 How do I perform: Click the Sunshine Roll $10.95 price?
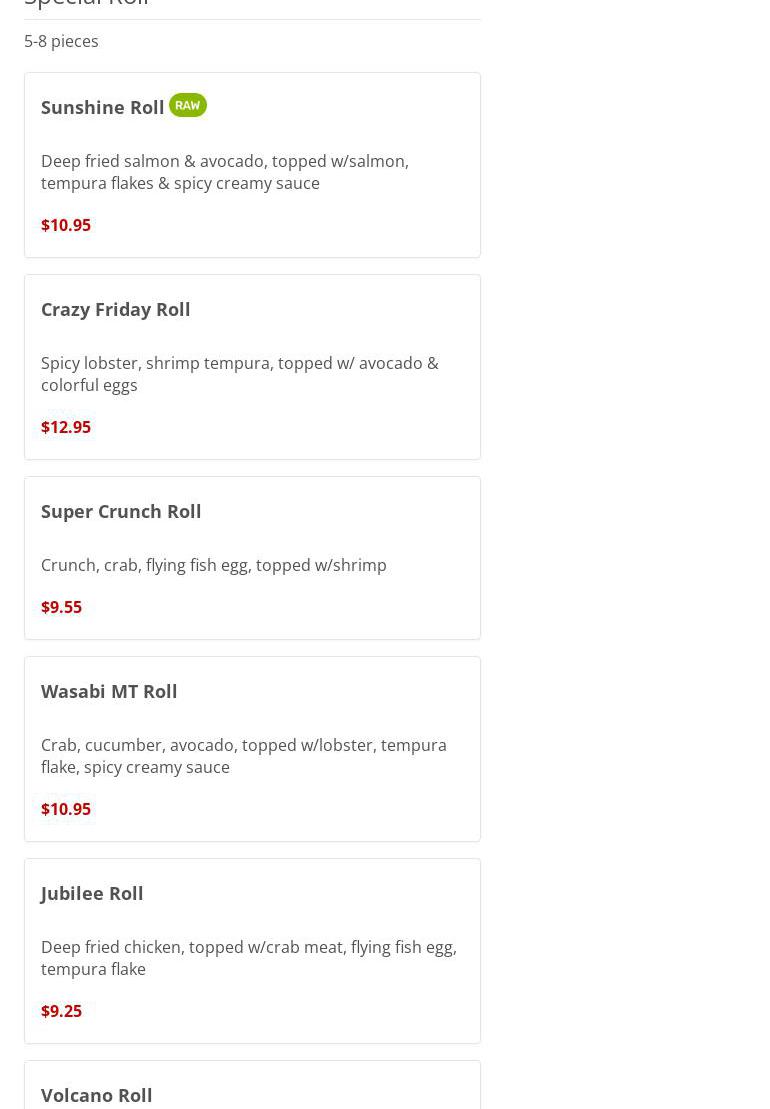click(x=66, y=225)
